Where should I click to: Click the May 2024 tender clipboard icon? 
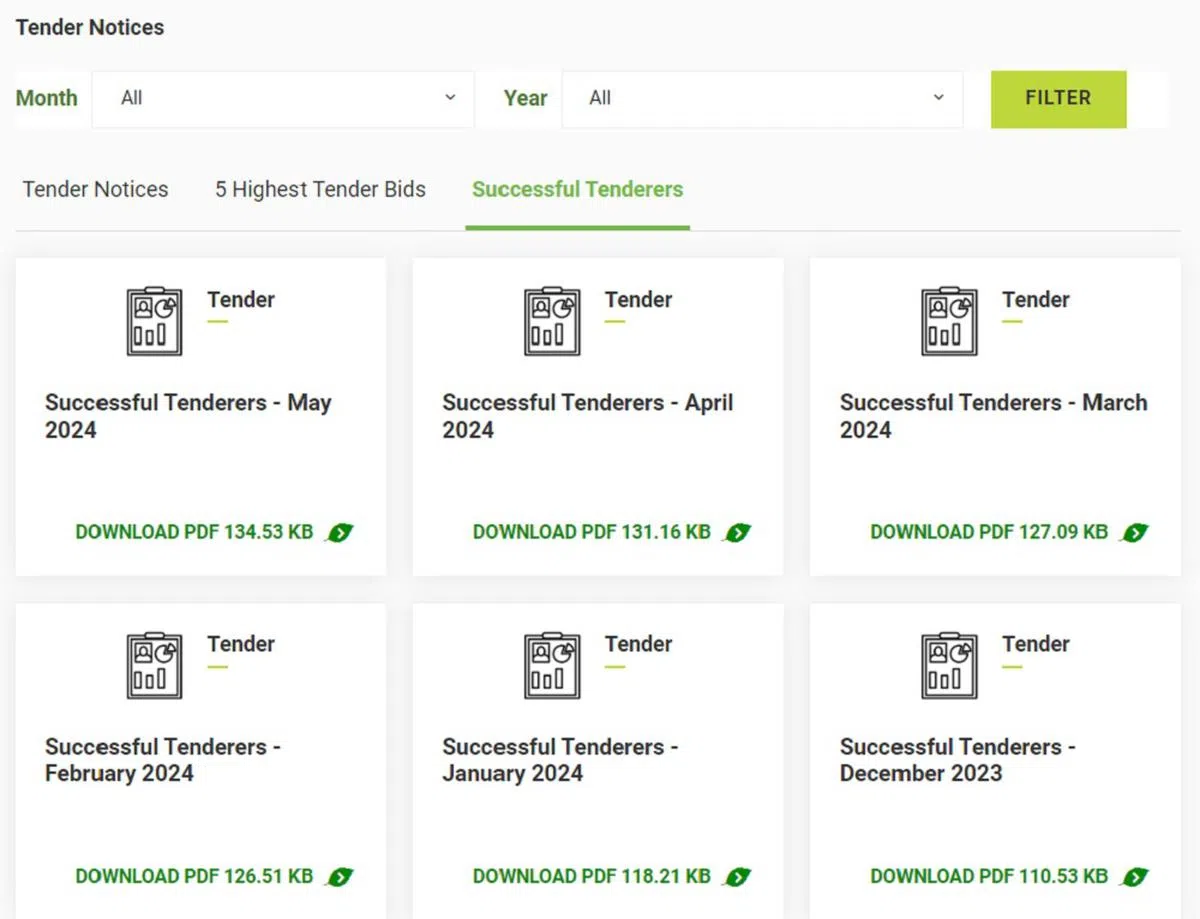click(x=154, y=322)
